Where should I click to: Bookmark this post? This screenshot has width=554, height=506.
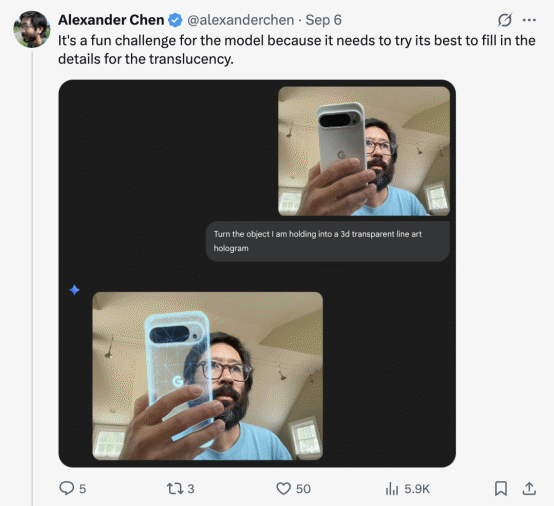tap(501, 489)
